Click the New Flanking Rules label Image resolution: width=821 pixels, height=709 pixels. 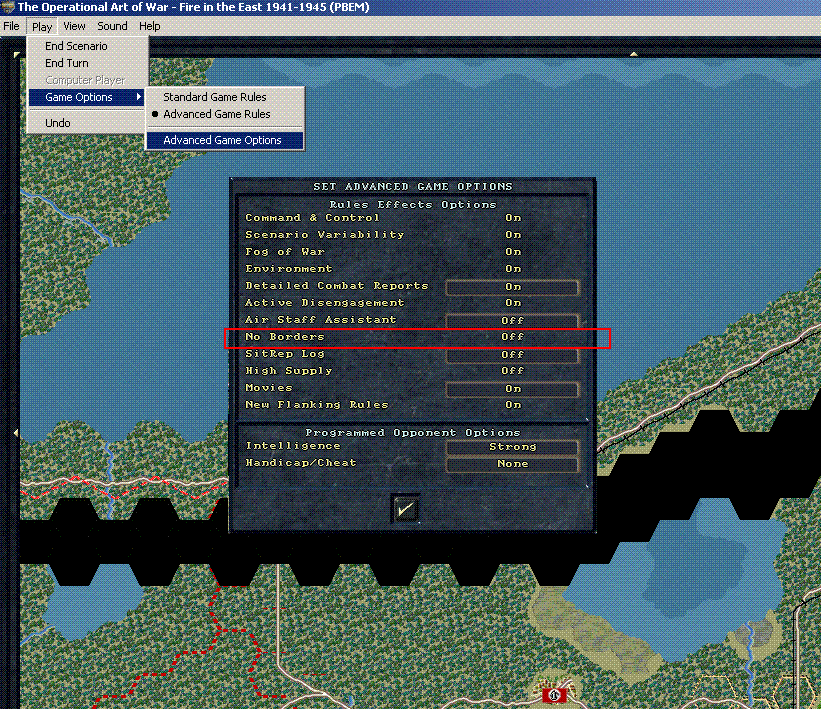[x=317, y=405]
